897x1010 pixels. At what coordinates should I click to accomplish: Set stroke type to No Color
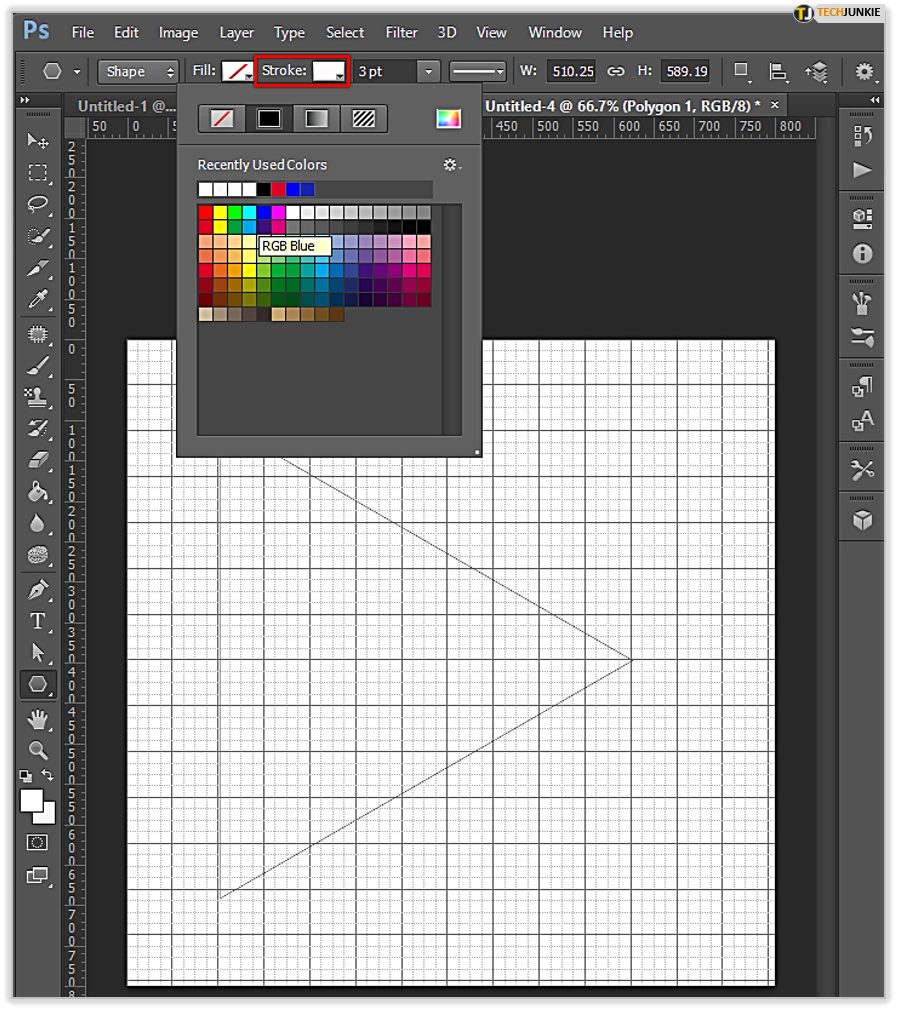pos(222,119)
